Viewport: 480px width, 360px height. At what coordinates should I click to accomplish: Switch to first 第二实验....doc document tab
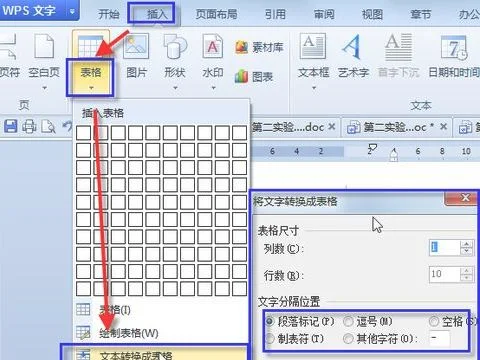(287, 127)
